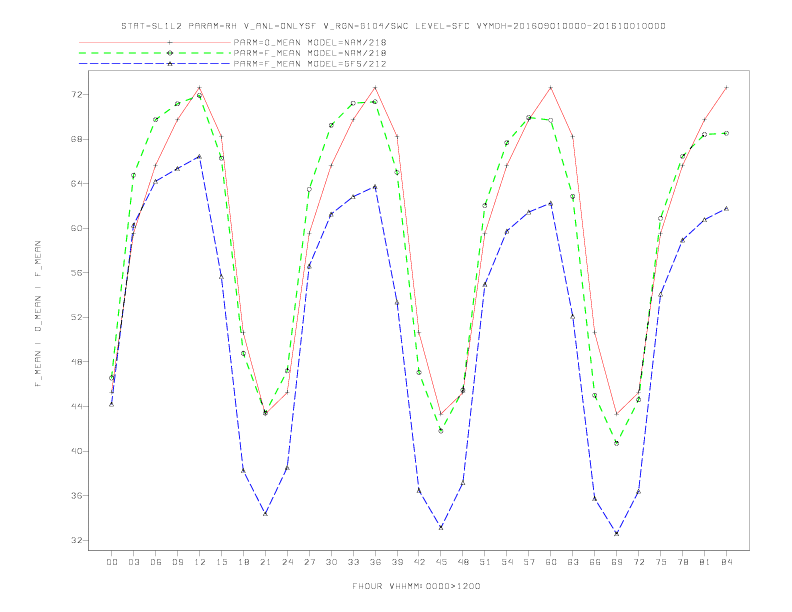792x612 pixels.
Task: Click forecast hour 63 on the x-axis
Action: point(573,562)
